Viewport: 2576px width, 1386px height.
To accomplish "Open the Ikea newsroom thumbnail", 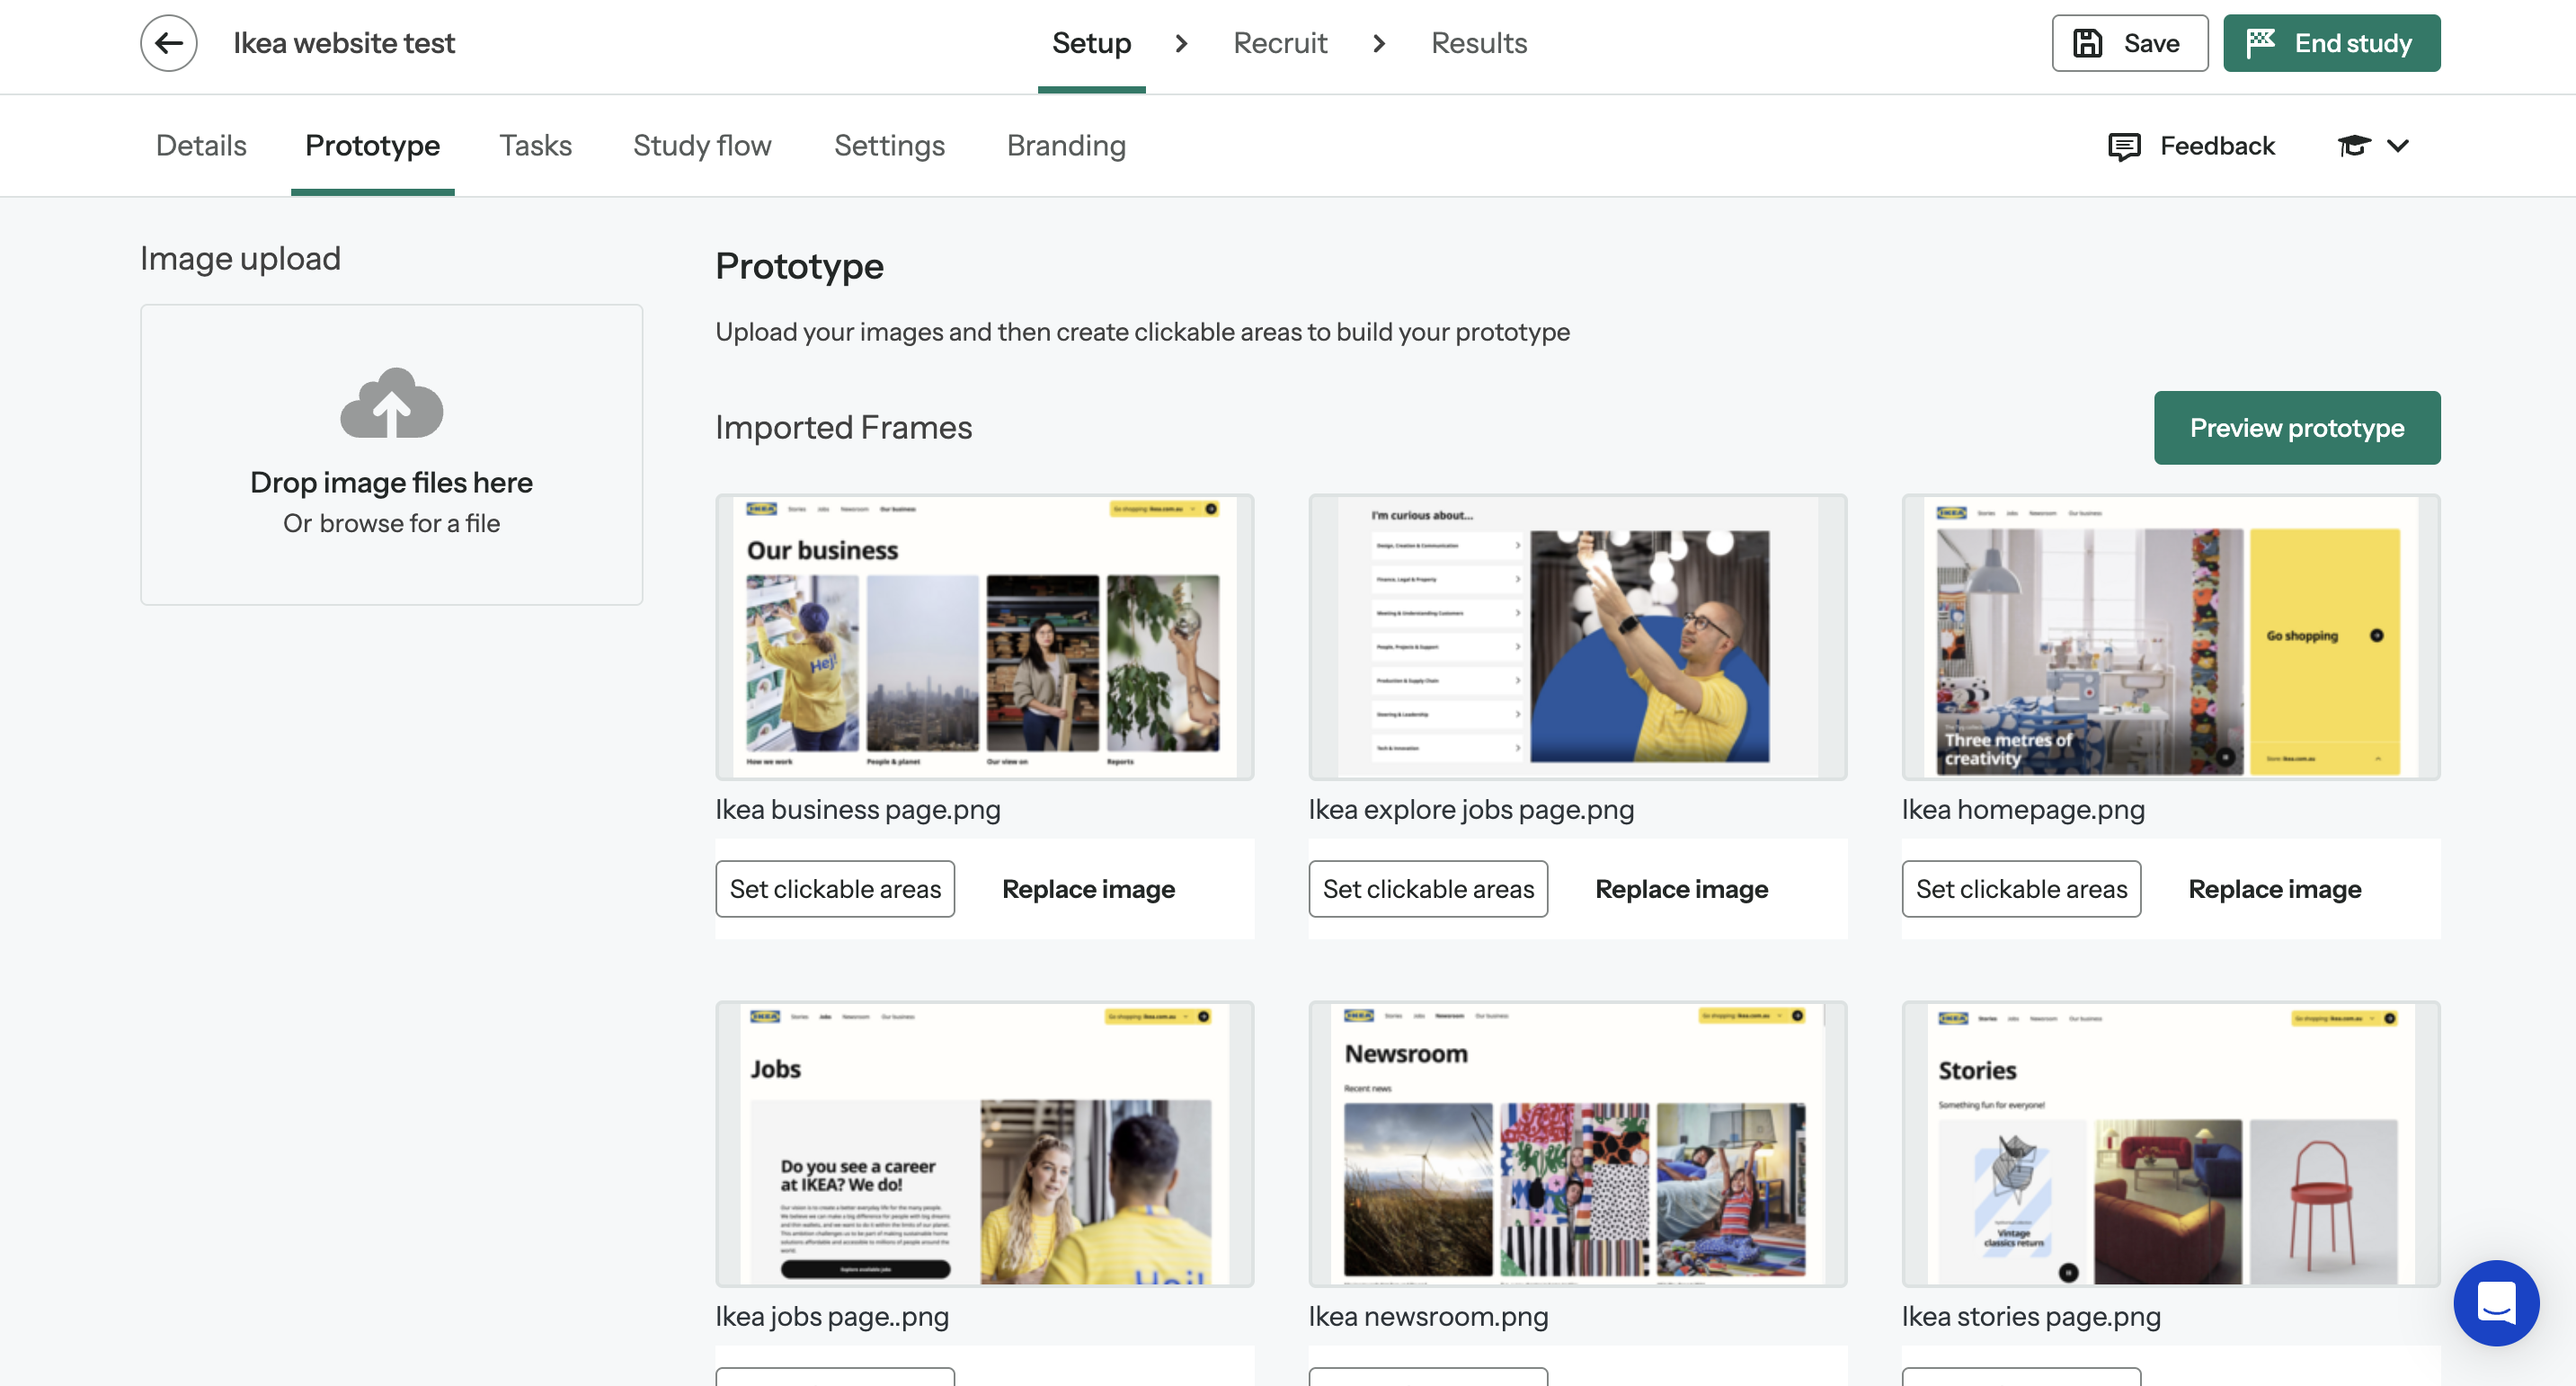I will point(1577,1144).
